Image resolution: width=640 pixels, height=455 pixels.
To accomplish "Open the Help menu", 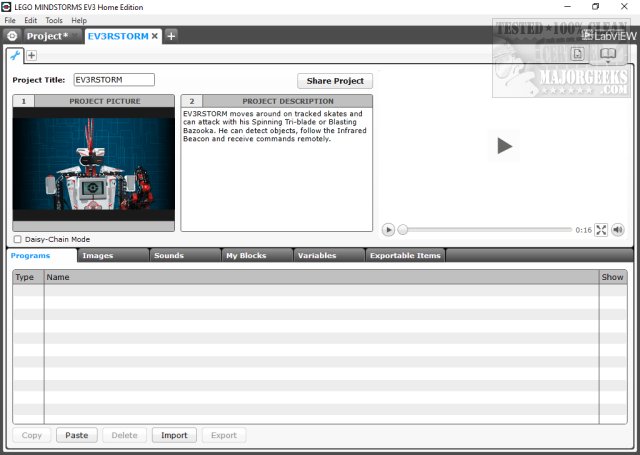I will (x=79, y=20).
